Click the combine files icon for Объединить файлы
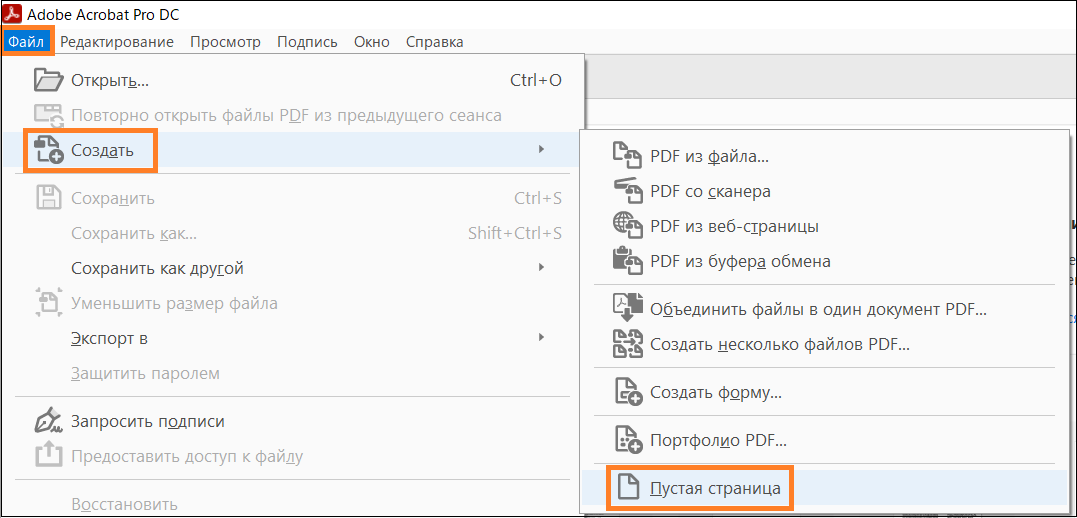 [x=626, y=309]
